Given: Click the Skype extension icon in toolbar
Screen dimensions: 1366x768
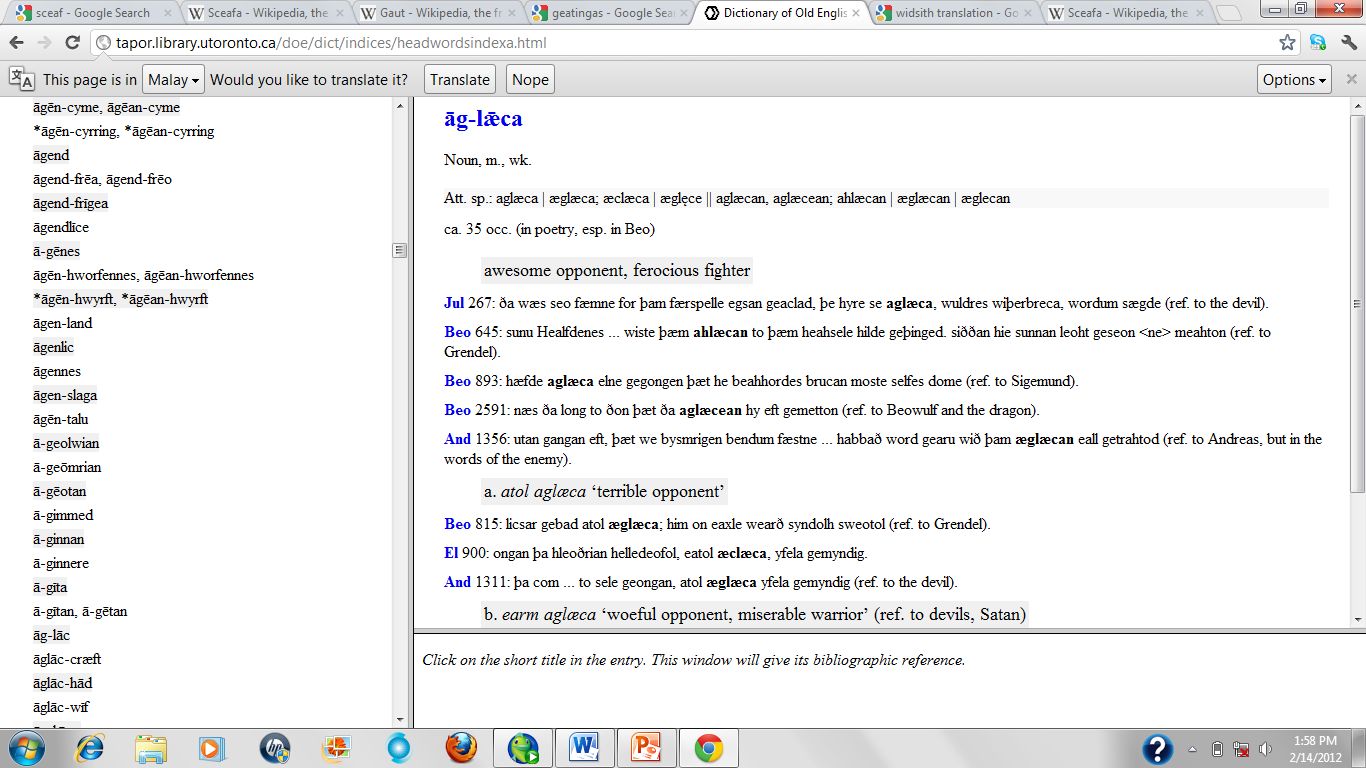Looking at the screenshot, I should 1318,43.
